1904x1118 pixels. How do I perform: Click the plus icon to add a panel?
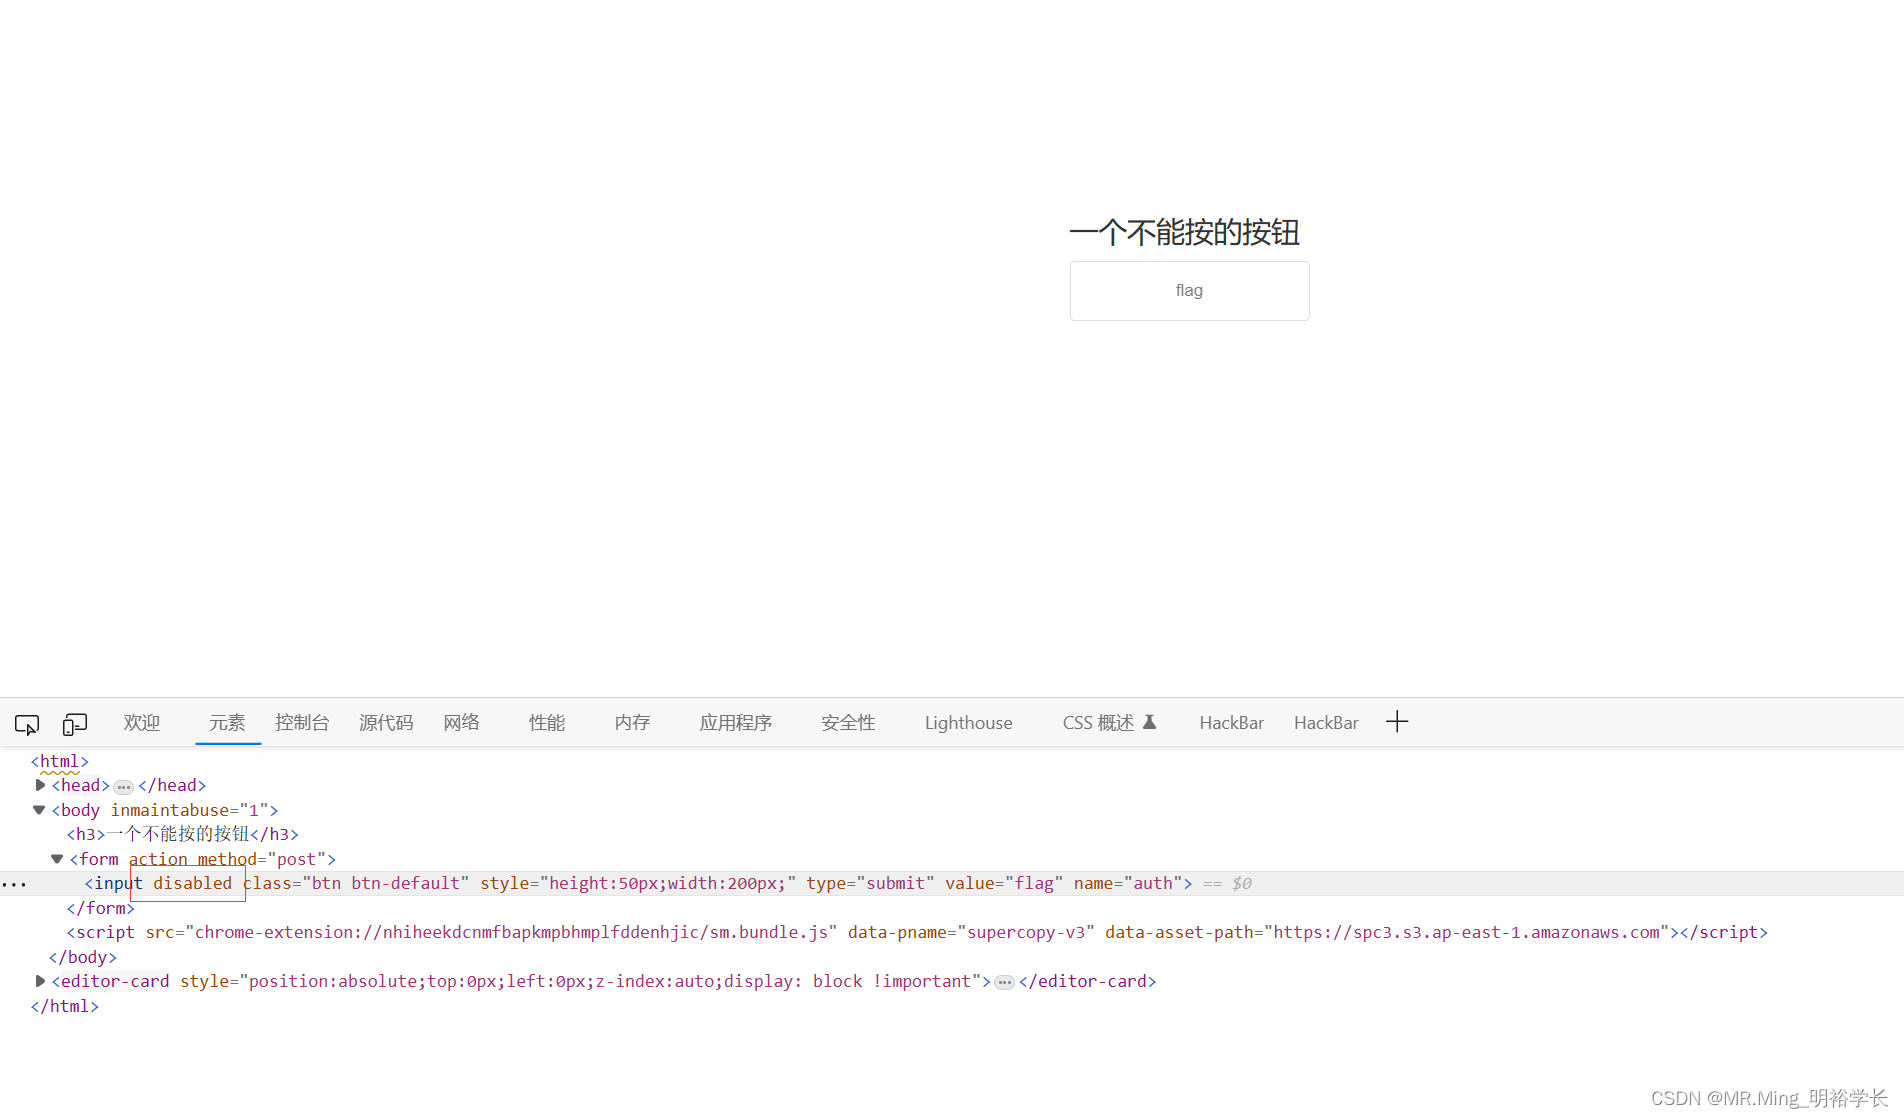(x=1396, y=721)
